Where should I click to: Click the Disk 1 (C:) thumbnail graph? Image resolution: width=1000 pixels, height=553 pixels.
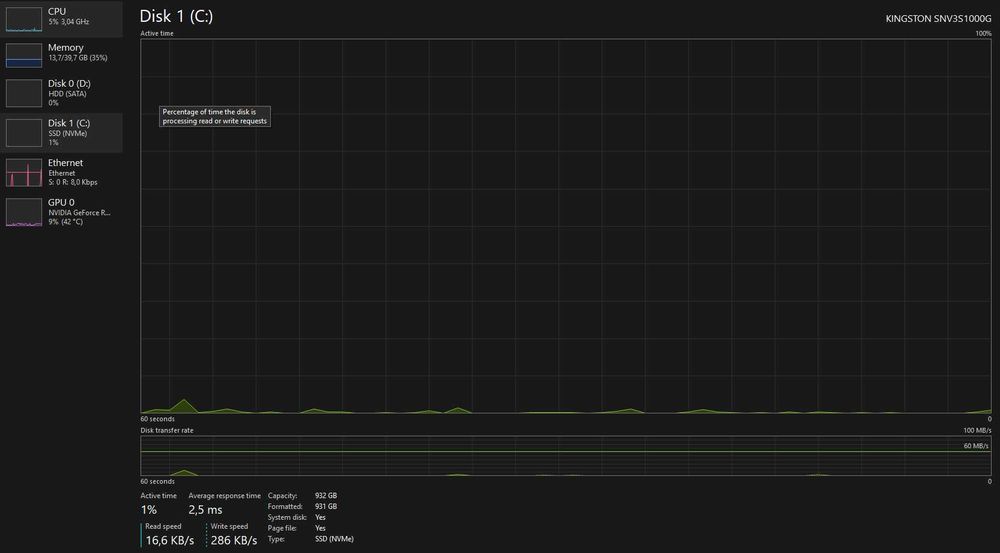pos(24,133)
